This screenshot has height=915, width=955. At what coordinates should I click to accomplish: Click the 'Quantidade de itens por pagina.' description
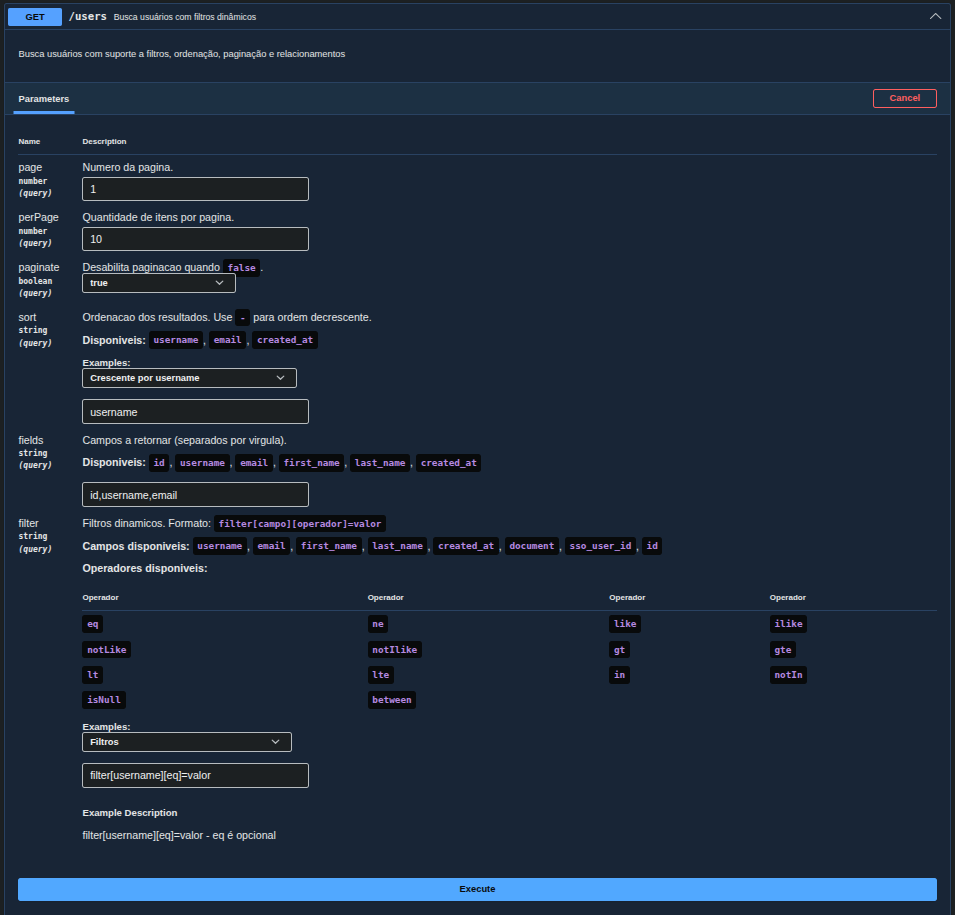158,217
